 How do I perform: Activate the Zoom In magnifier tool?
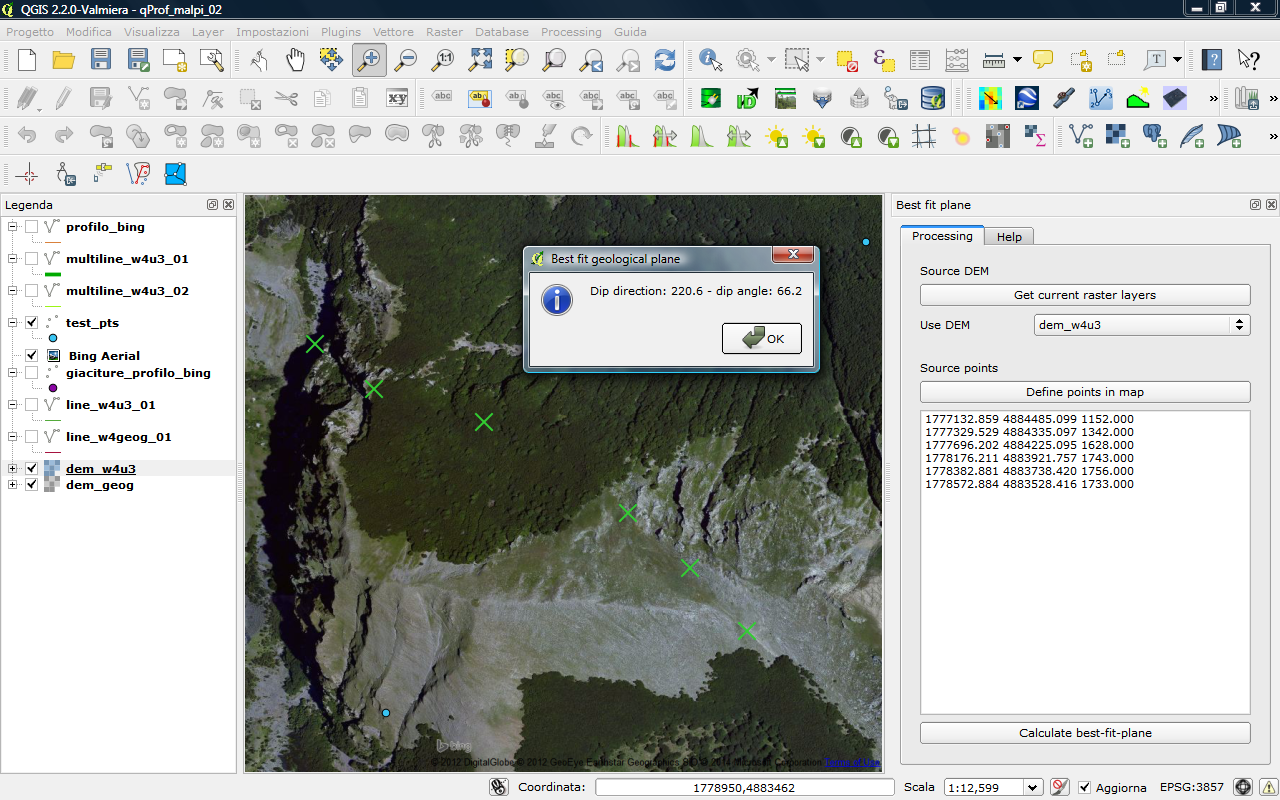pyautogui.click(x=368, y=59)
